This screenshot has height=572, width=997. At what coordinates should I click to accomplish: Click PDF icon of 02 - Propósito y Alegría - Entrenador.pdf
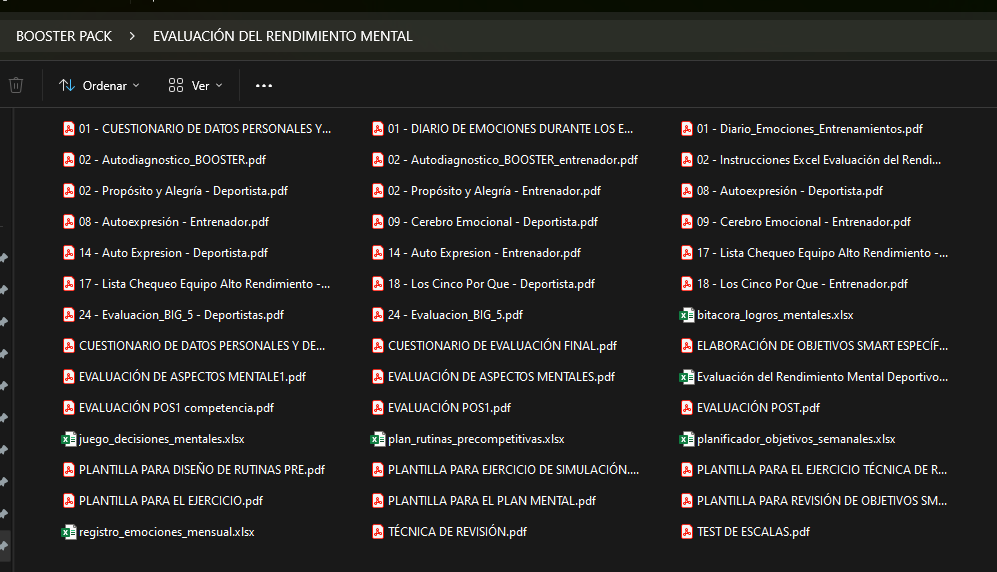tap(378, 191)
